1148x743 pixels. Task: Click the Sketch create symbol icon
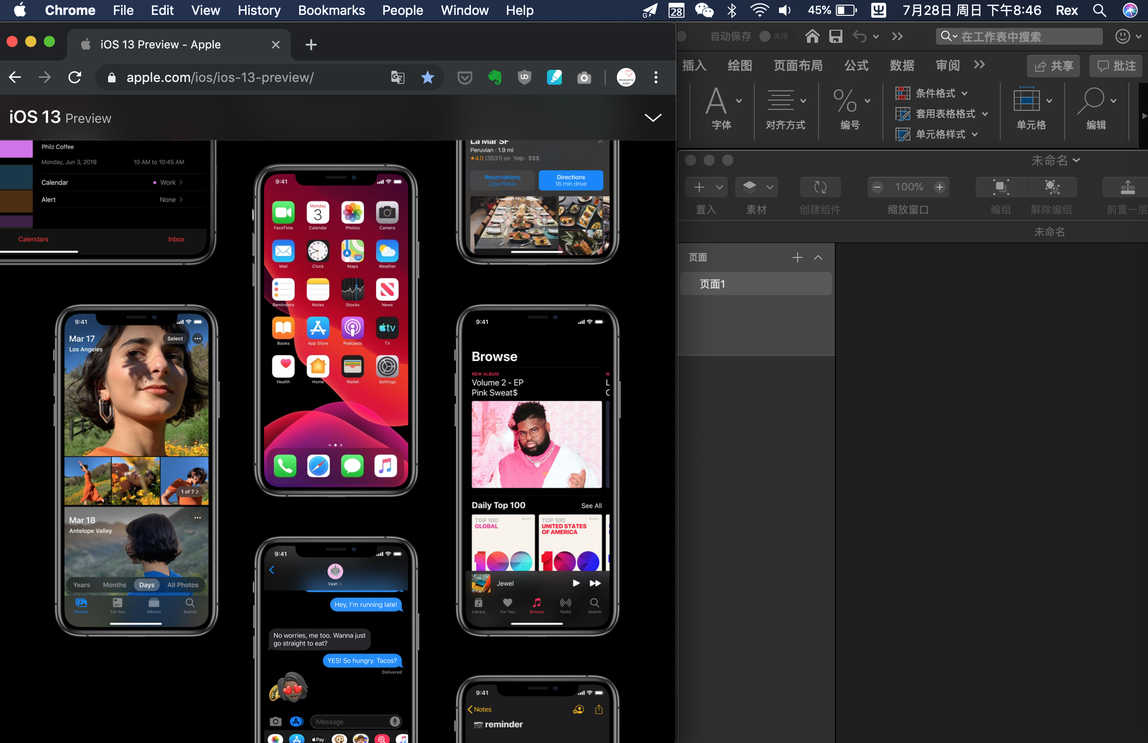[x=820, y=187]
